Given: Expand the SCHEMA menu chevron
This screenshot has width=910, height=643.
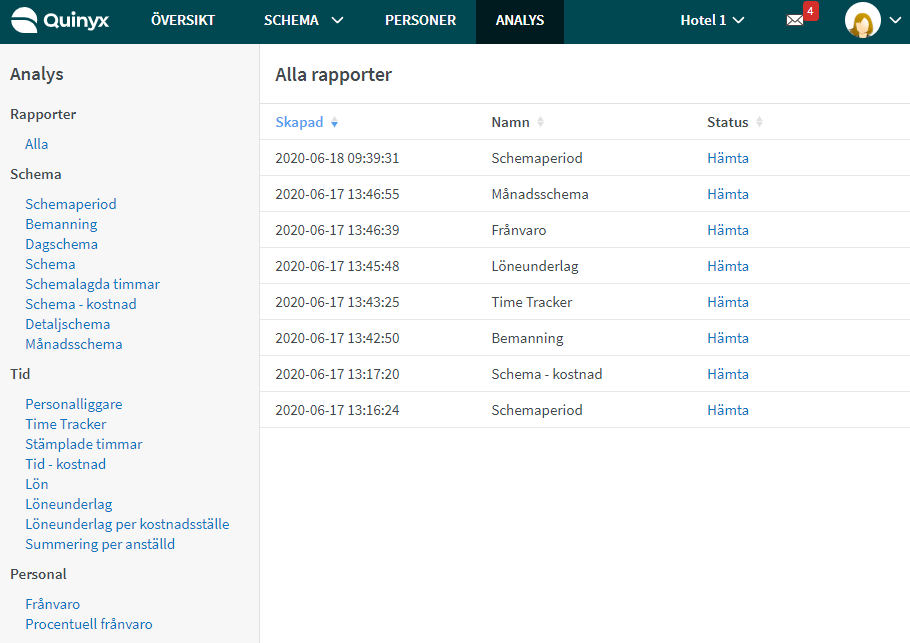Looking at the screenshot, I should point(337,20).
